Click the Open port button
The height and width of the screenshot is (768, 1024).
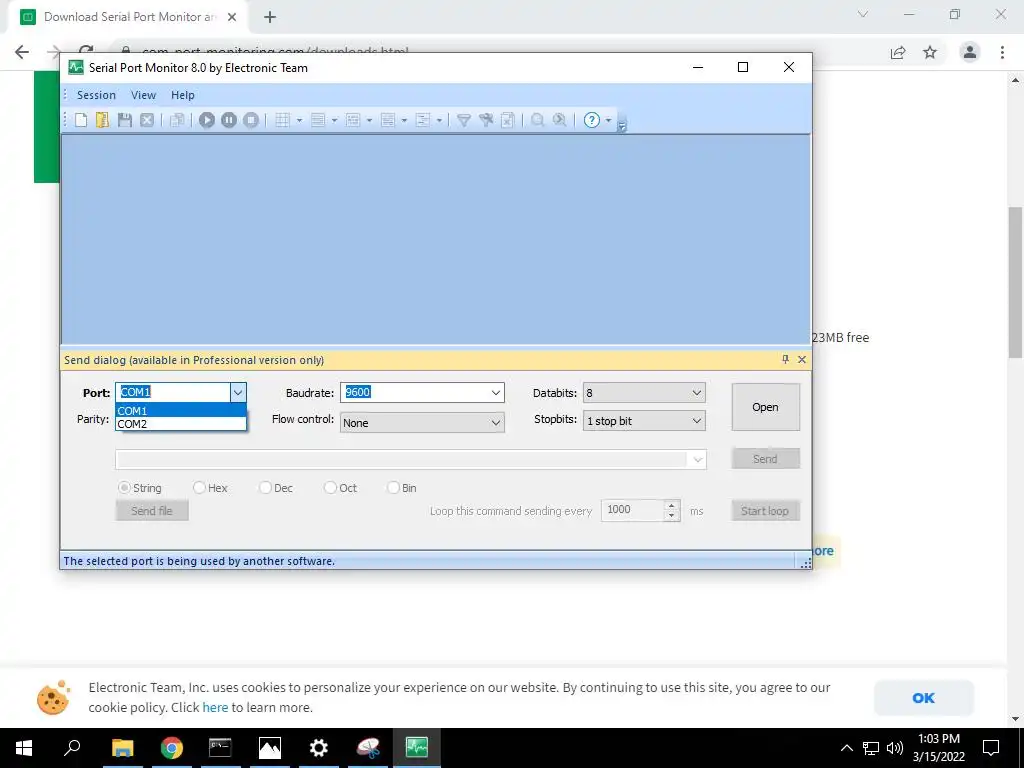point(765,407)
